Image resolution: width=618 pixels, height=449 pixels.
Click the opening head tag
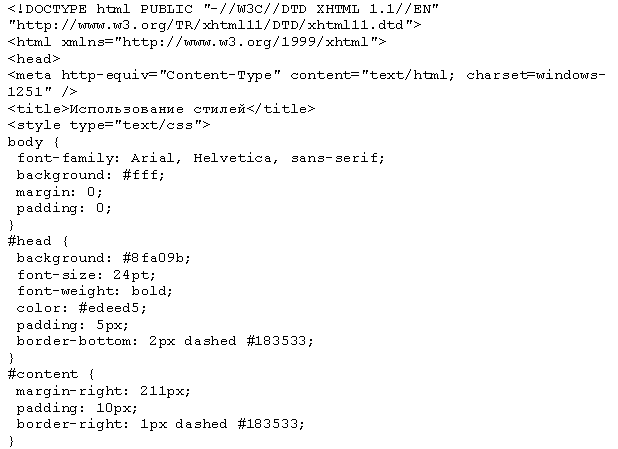[x=34, y=59]
